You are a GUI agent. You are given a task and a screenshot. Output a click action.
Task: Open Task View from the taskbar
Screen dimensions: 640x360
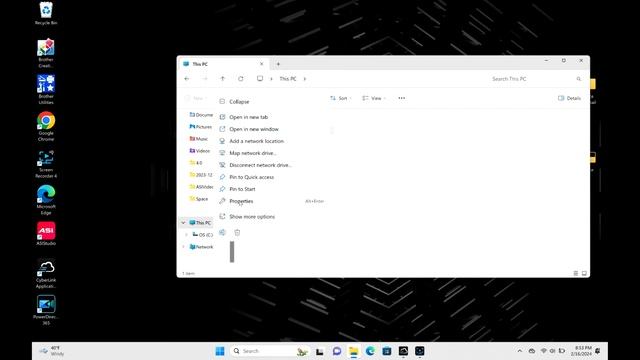click(320, 351)
